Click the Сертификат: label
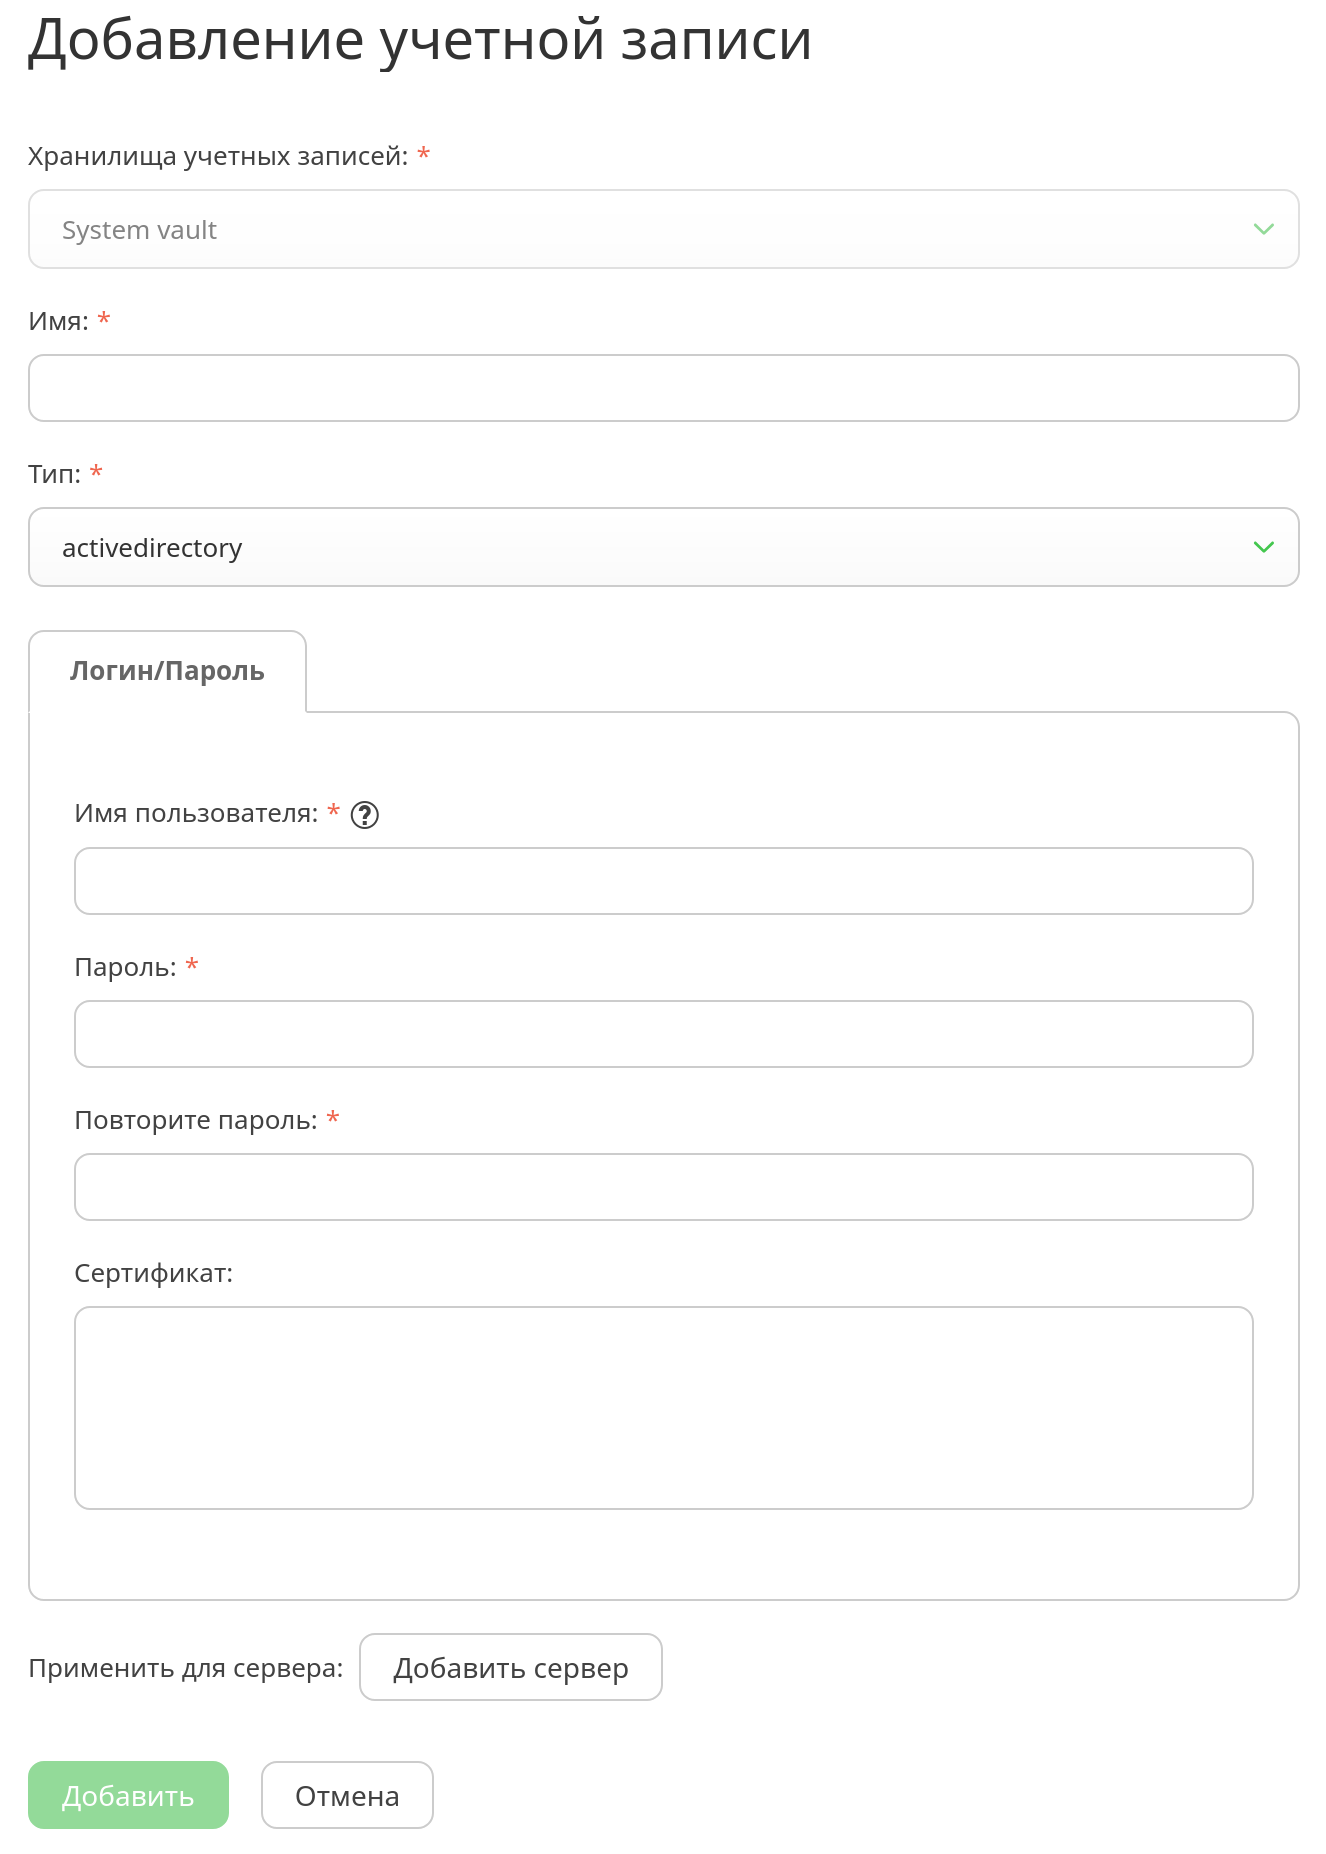1326x1854 pixels. 153,1273
